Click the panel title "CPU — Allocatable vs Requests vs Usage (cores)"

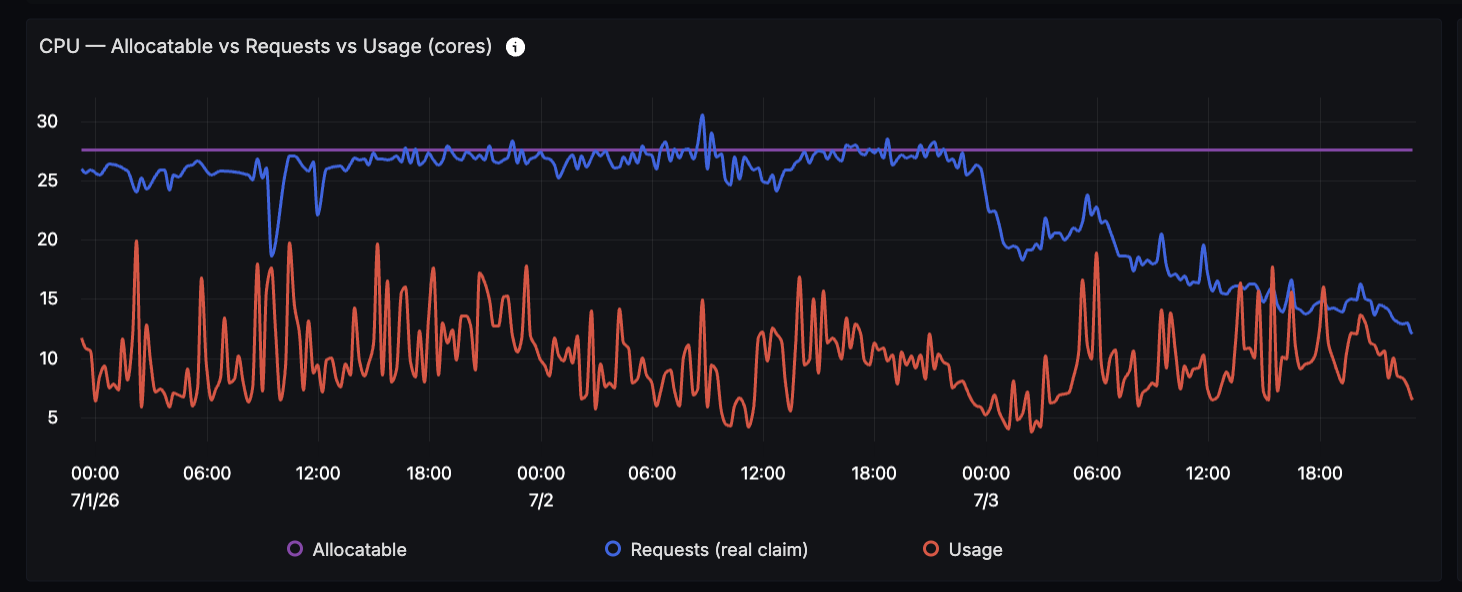tap(265, 47)
